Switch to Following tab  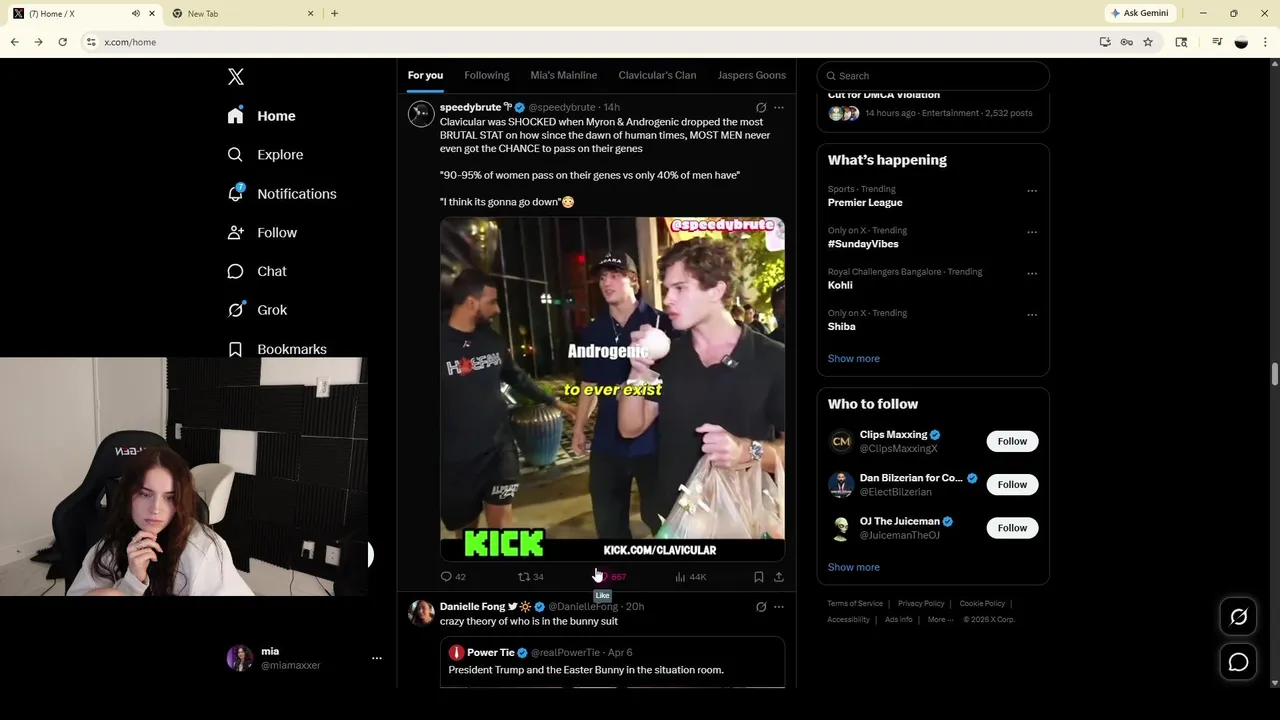pyautogui.click(x=486, y=75)
